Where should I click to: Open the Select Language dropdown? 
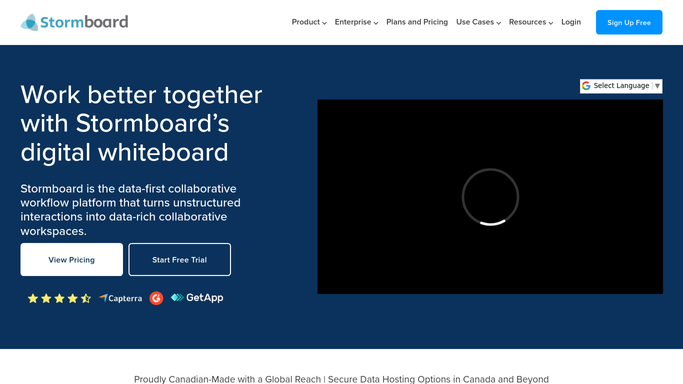click(621, 86)
